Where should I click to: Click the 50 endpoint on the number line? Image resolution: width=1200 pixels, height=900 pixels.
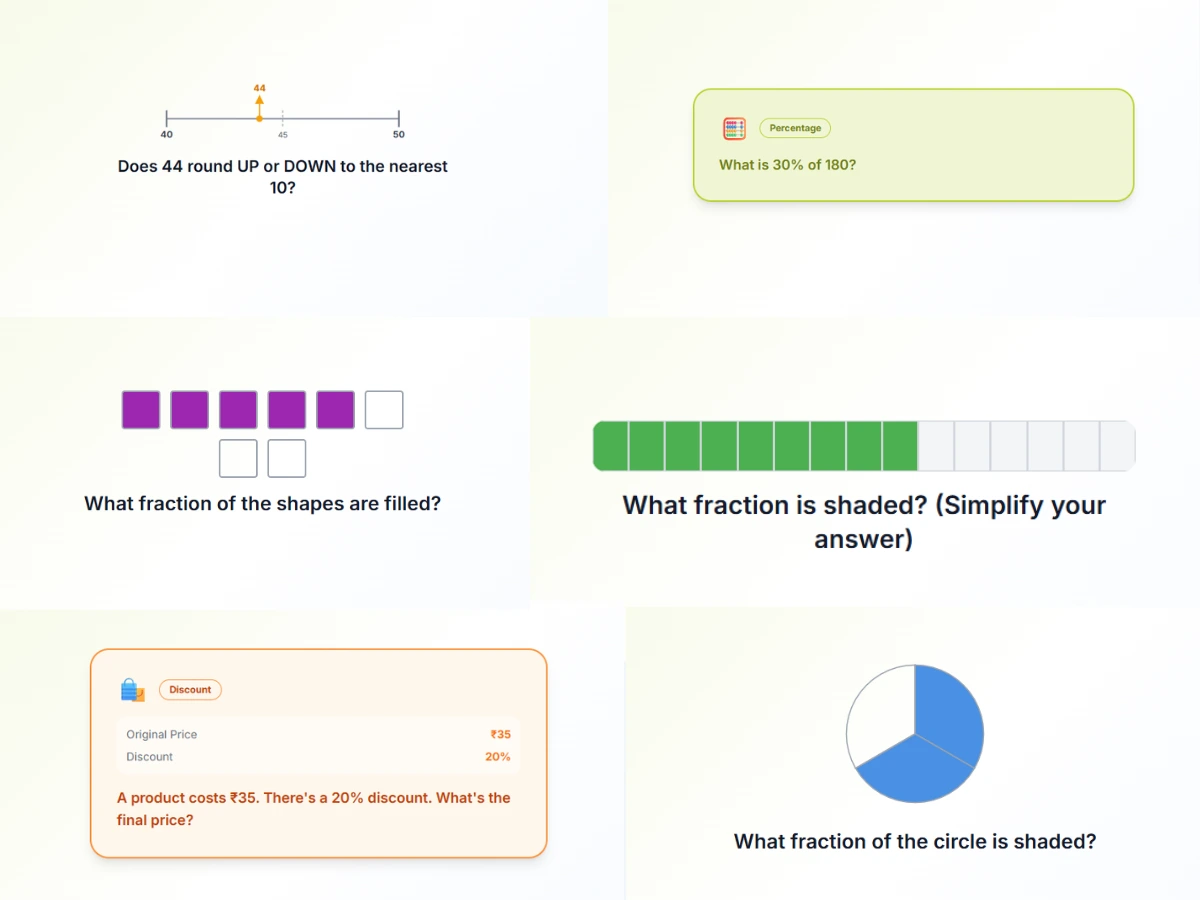(x=399, y=119)
